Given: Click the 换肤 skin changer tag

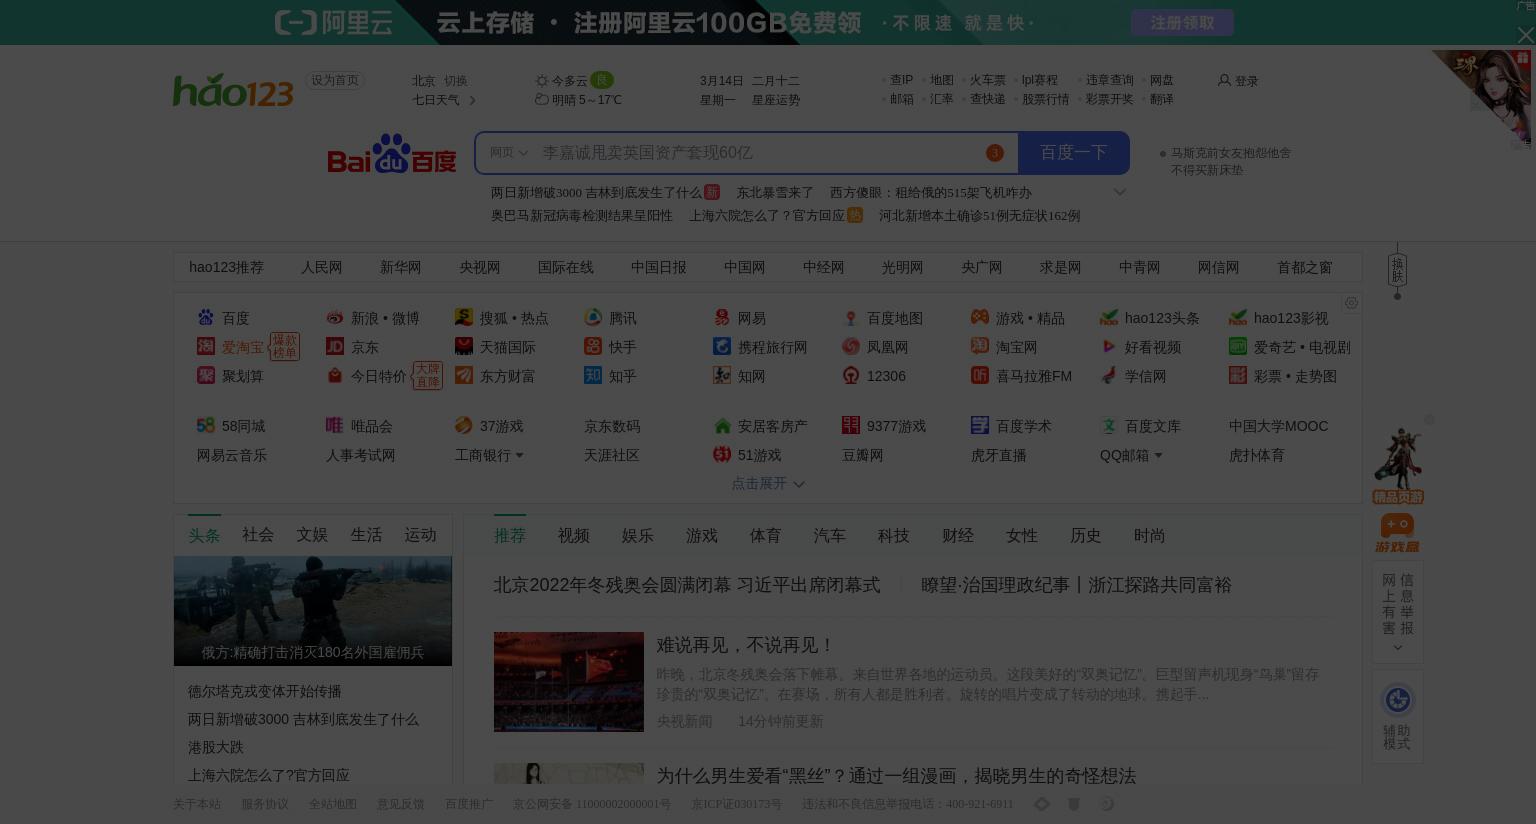Looking at the screenshot, I should coord(1397,268).
